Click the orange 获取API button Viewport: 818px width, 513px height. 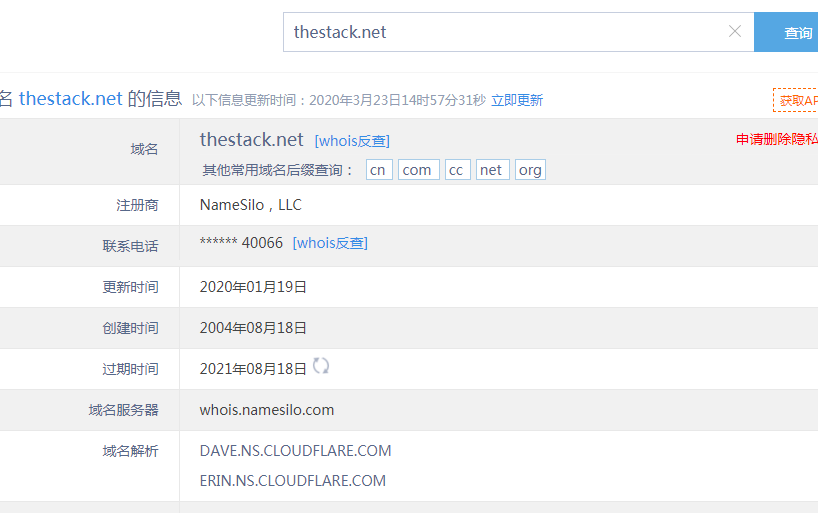796,100
